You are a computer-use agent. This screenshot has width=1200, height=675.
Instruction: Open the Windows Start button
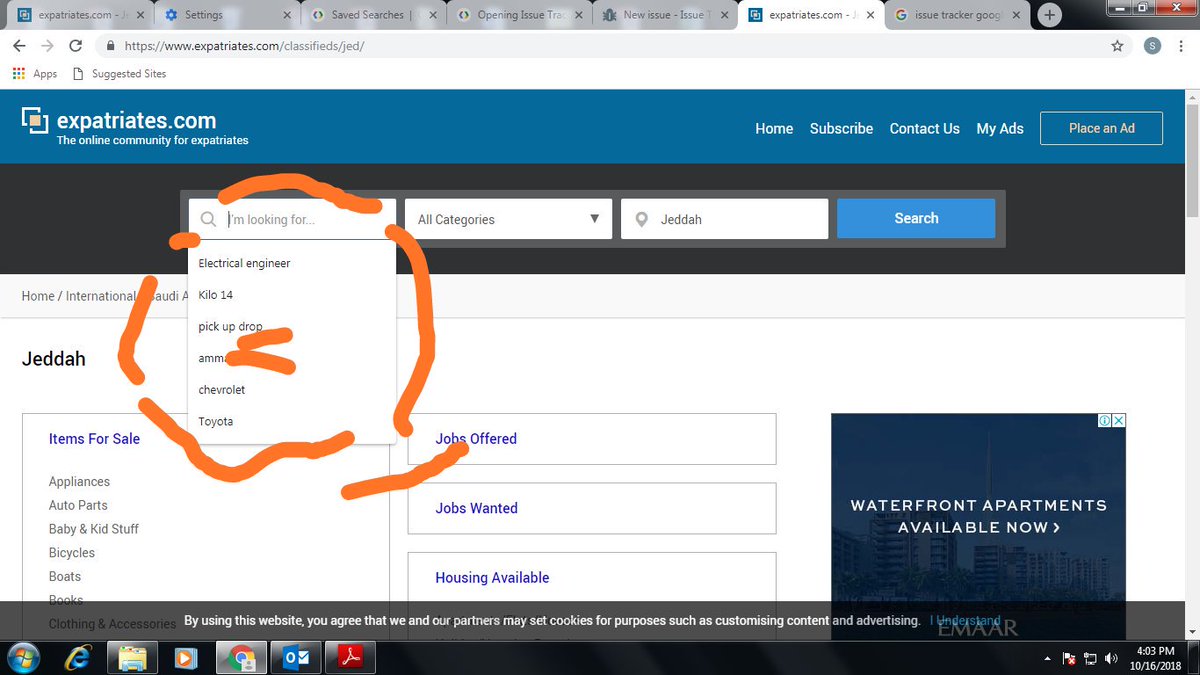click(21, 658)
